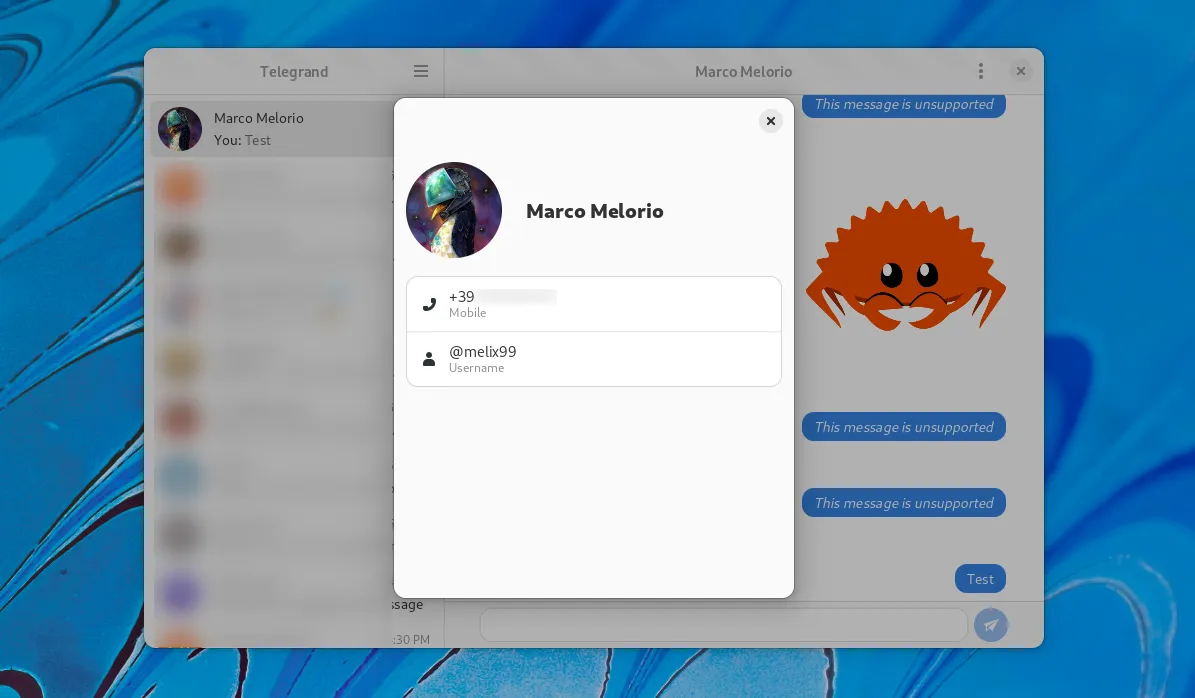The width and height of the screenshot is (1195, 698).
Task: Close the Marco Melorio profile dialog
Action: 770,121
